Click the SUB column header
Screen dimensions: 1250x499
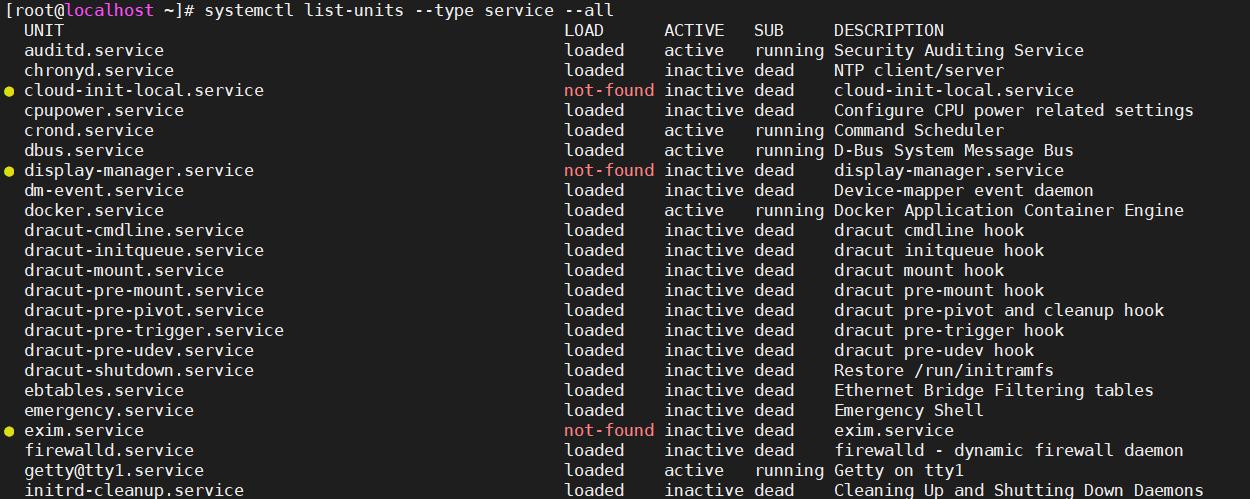click(x=769, y=30)
